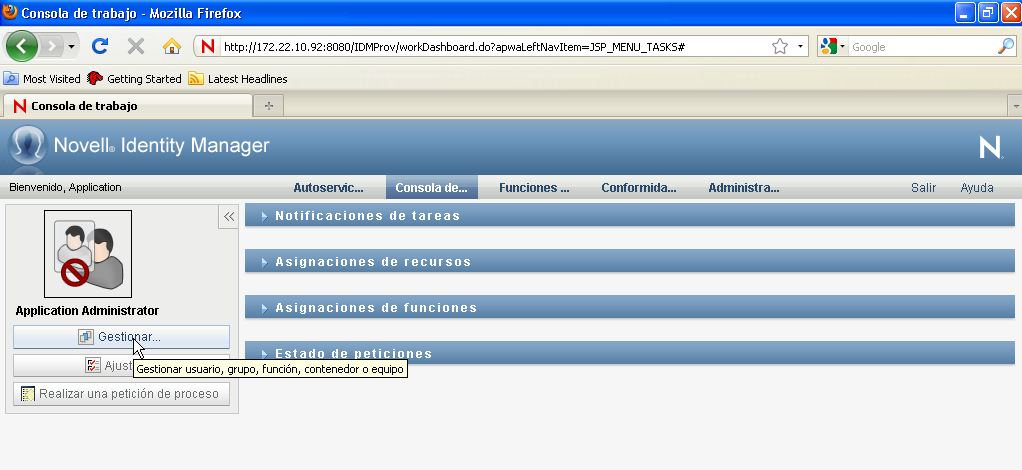This screenshot has height=470, width=1022.
Task: Open the list all tabs dropdown
Action: [x=1014, y=106]
